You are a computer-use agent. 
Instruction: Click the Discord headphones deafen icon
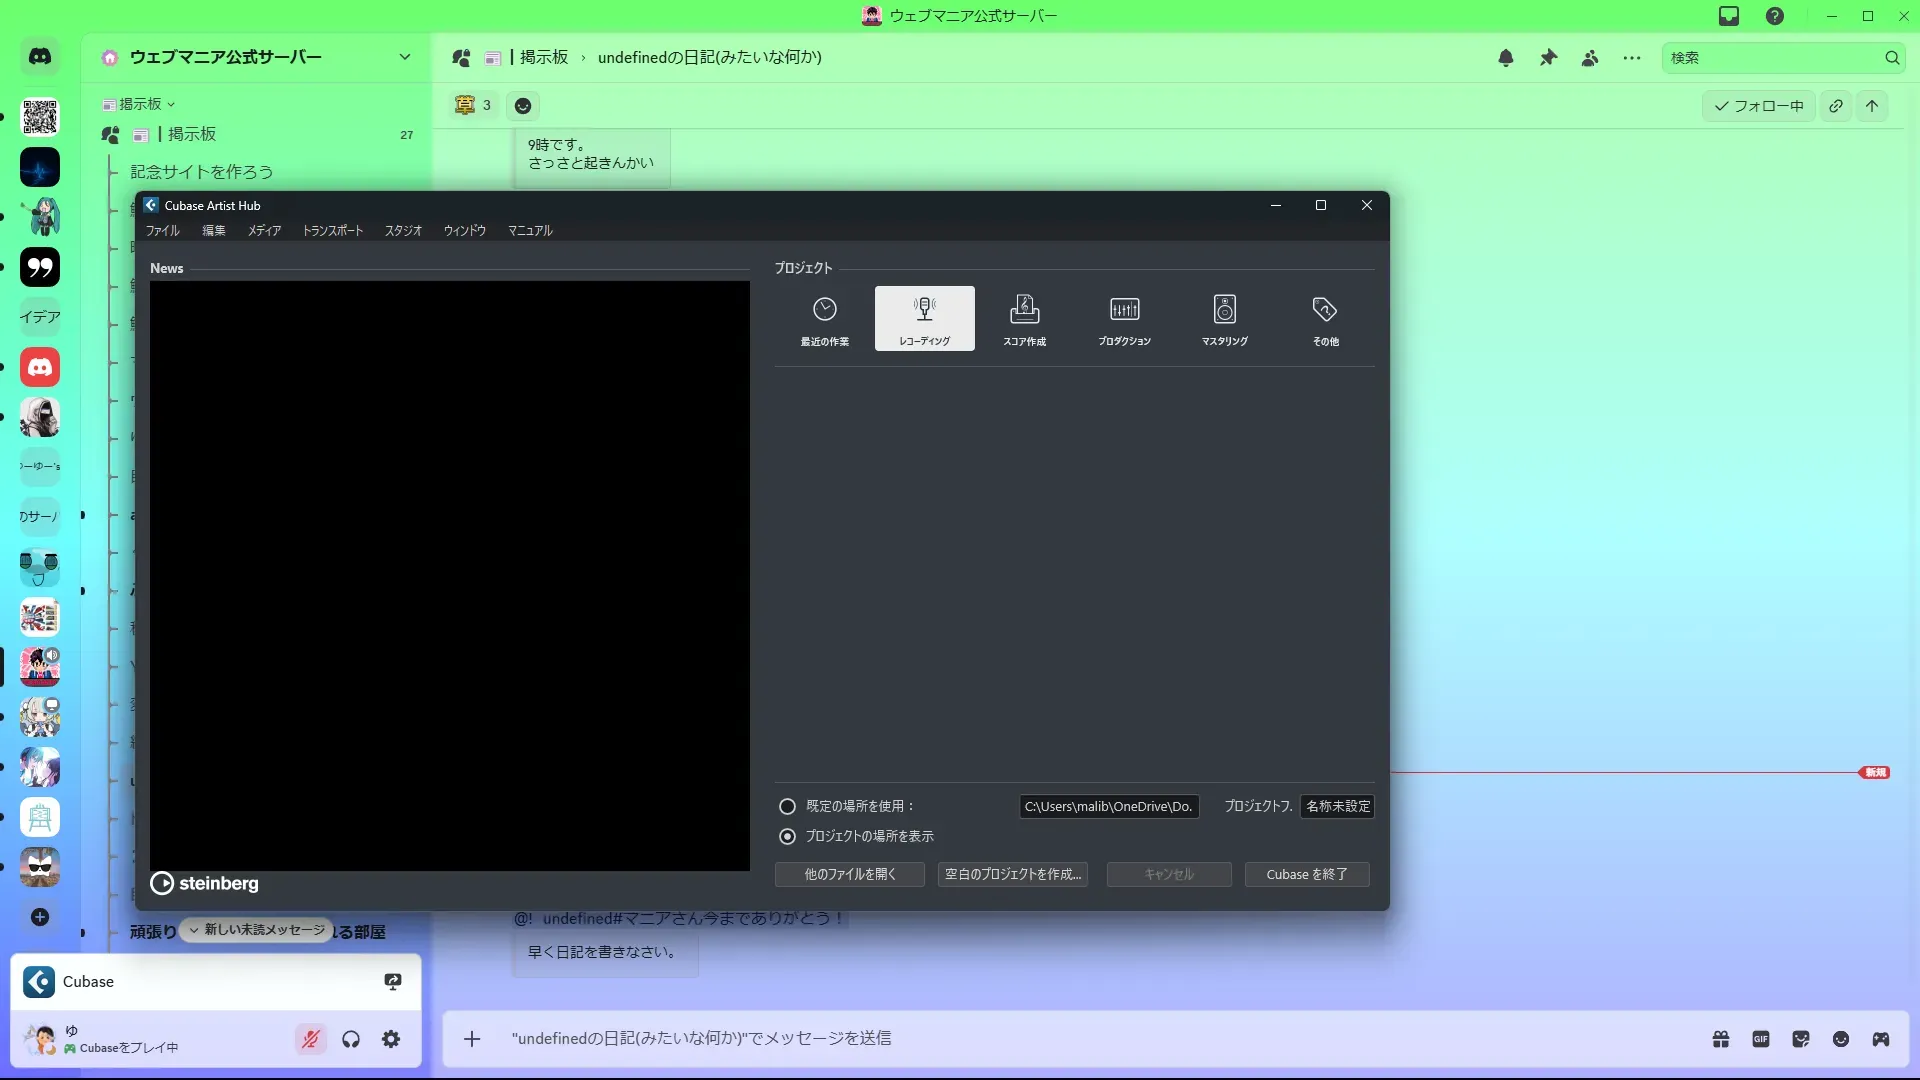pyautogui.click(x=351, y=1040)
